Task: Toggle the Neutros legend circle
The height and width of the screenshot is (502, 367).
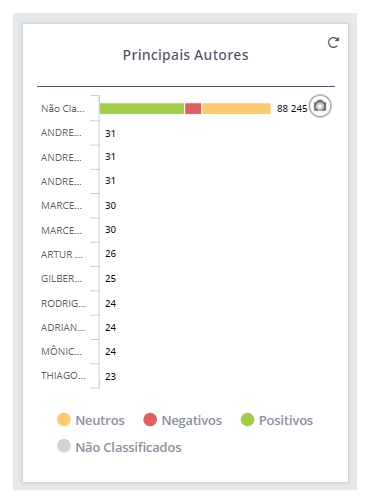Action: [x=64, y=420]
